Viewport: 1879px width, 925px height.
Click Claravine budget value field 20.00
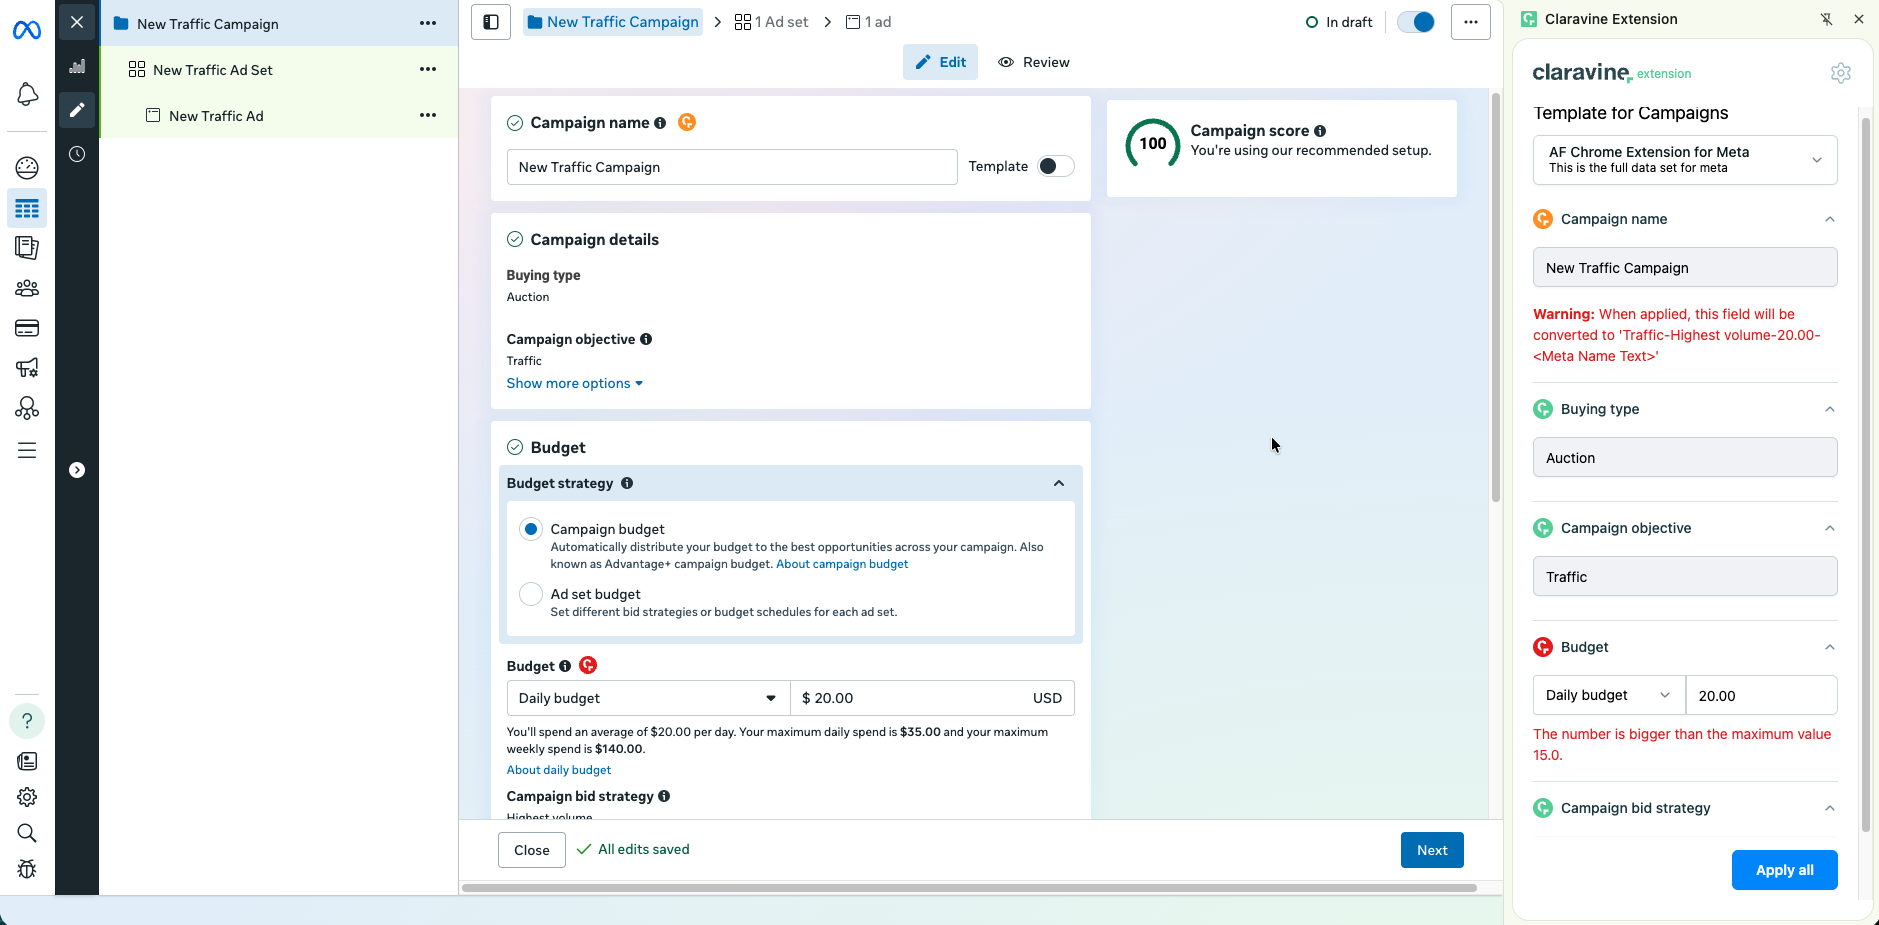1762,695
